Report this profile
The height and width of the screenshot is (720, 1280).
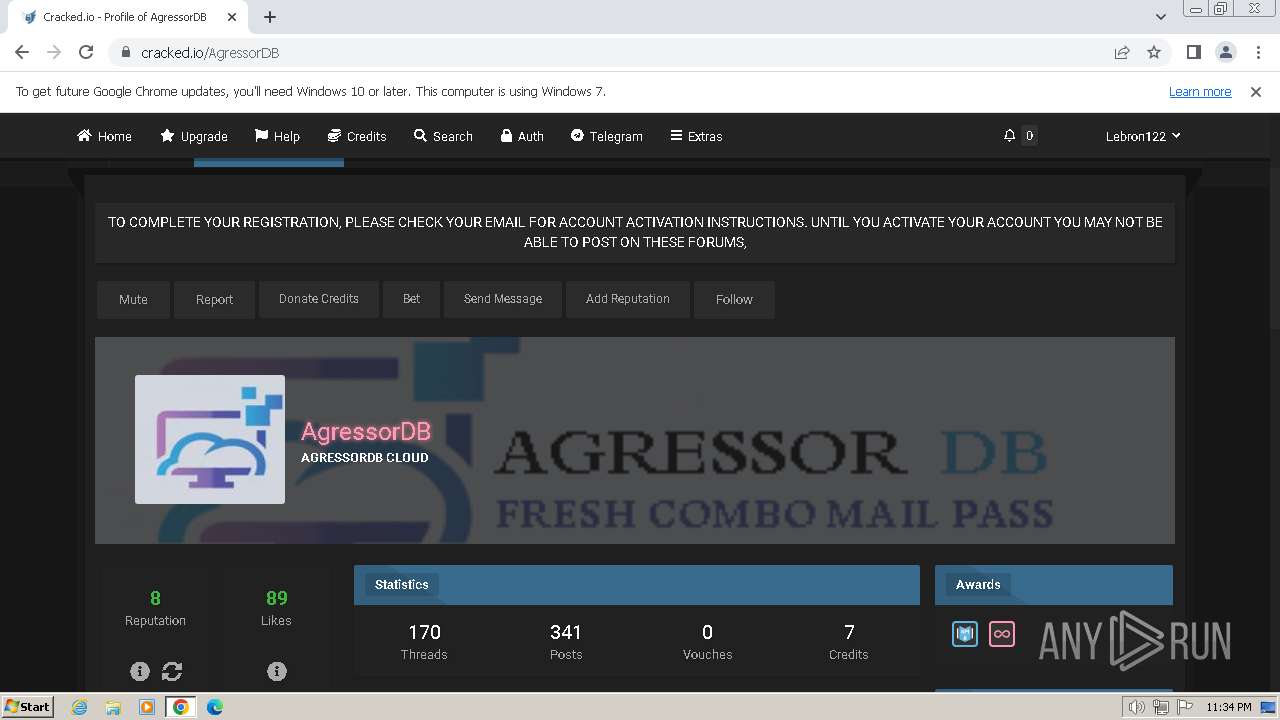click(214, 299)
